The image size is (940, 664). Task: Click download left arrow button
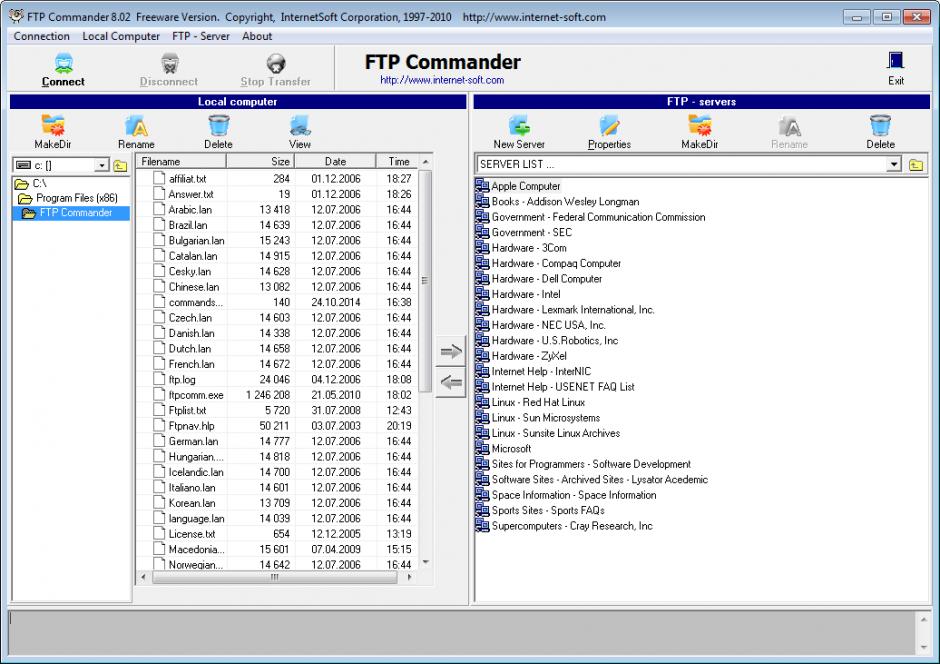[451, 381]
